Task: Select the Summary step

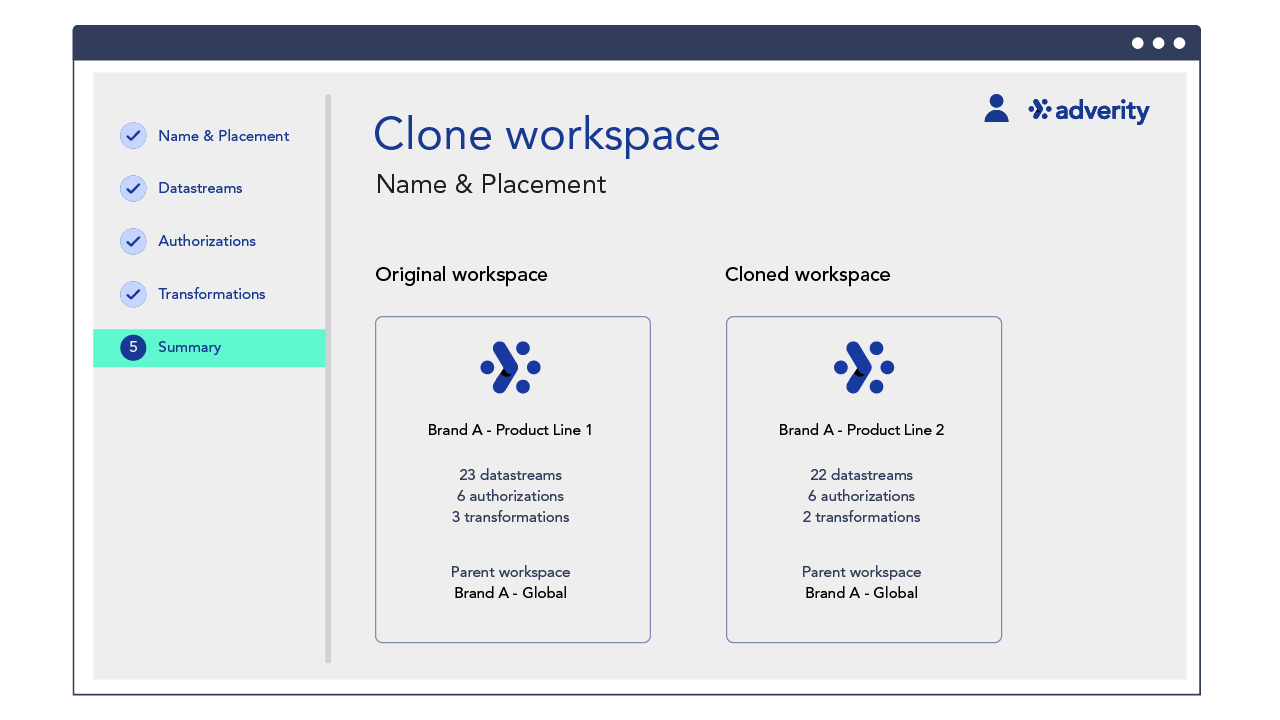Action: (209, 347)
